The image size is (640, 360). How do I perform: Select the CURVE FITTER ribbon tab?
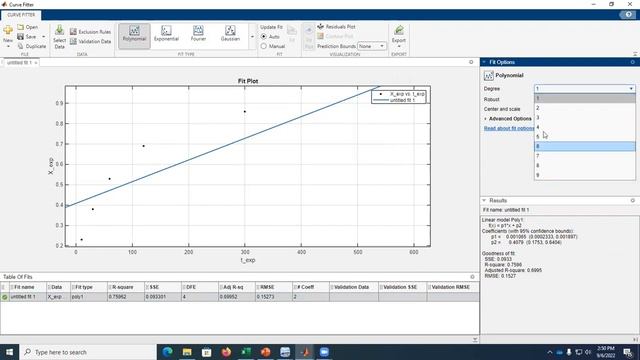(21, 15)
